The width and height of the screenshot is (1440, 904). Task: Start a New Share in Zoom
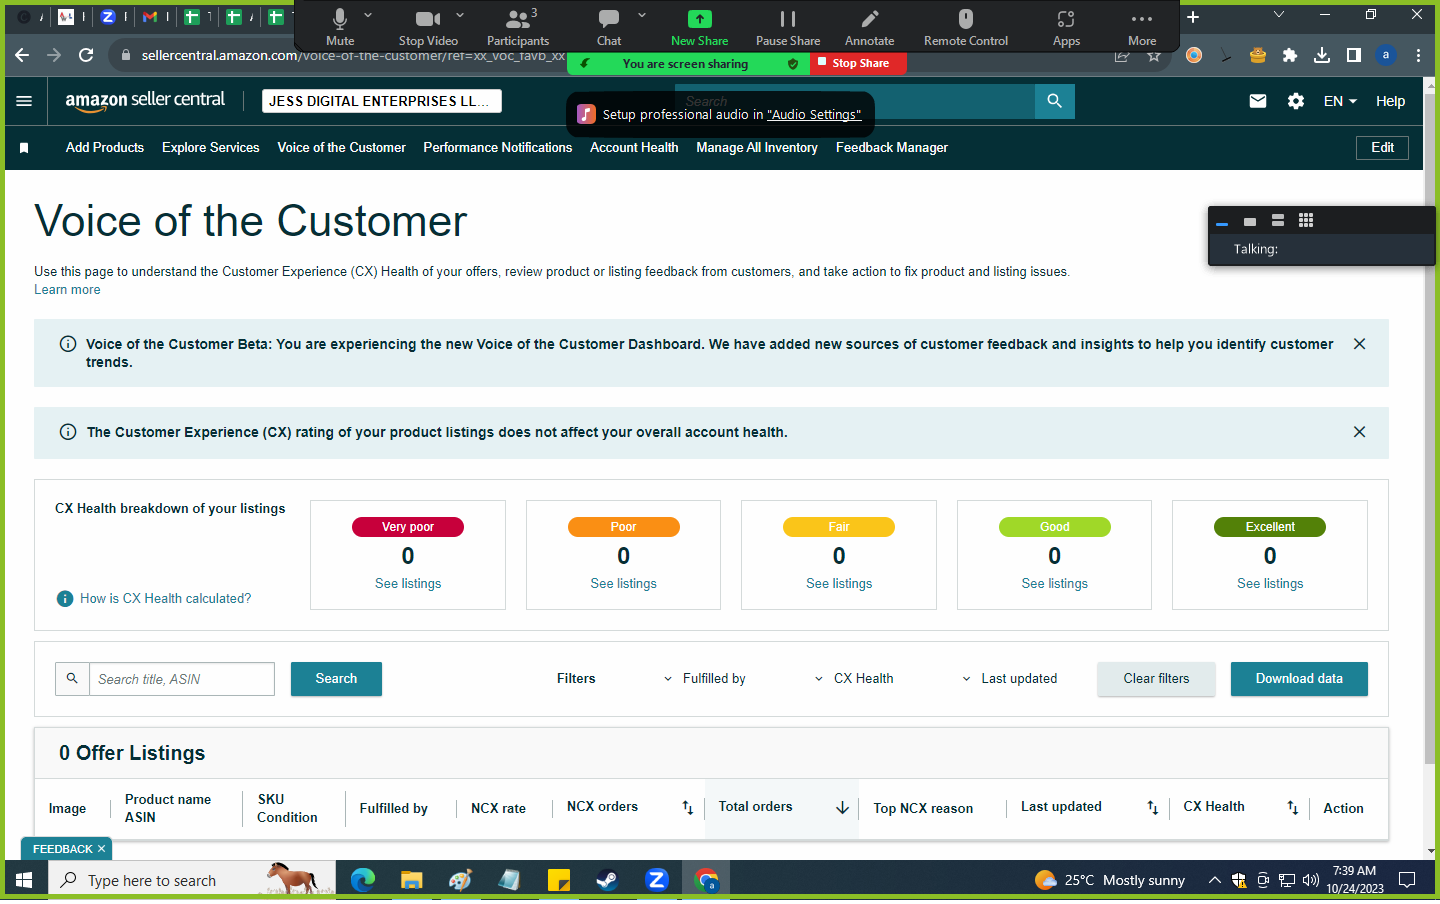click(x=700, y=27)
